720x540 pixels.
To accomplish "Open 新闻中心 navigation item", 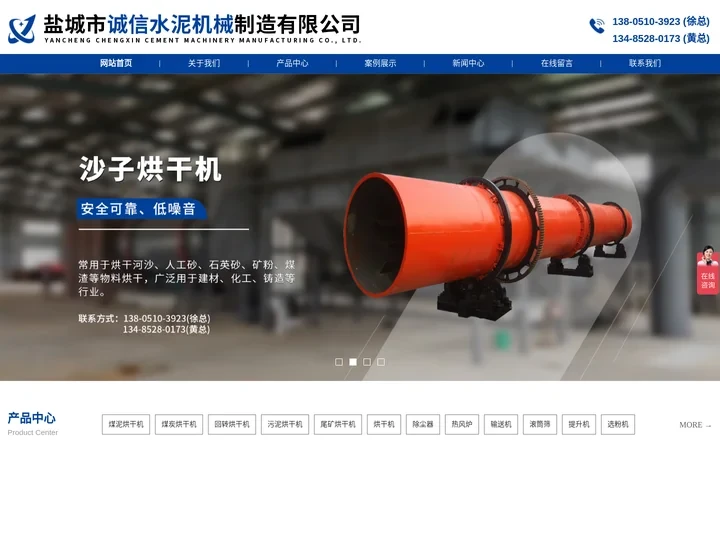I will [x=468, y=63].
